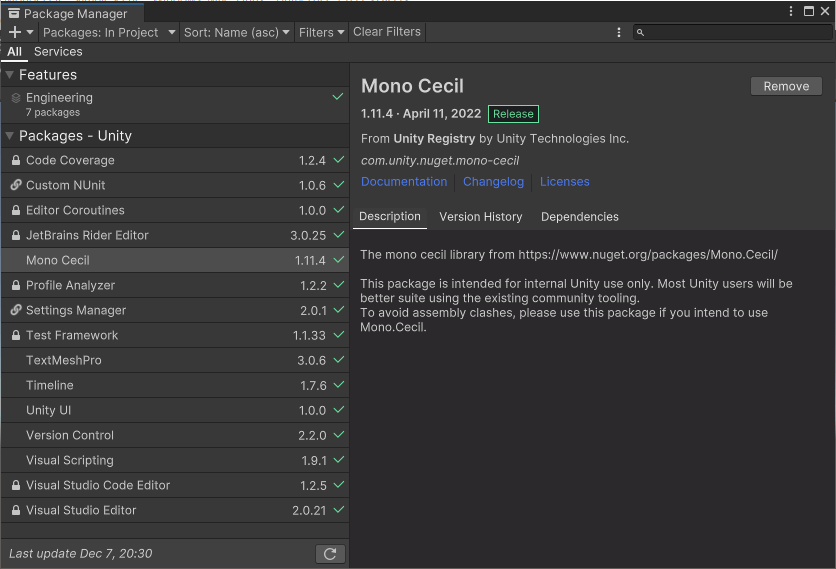
Task: Select the Visual Studio Editor package
Action: click(x=175, y=510)
